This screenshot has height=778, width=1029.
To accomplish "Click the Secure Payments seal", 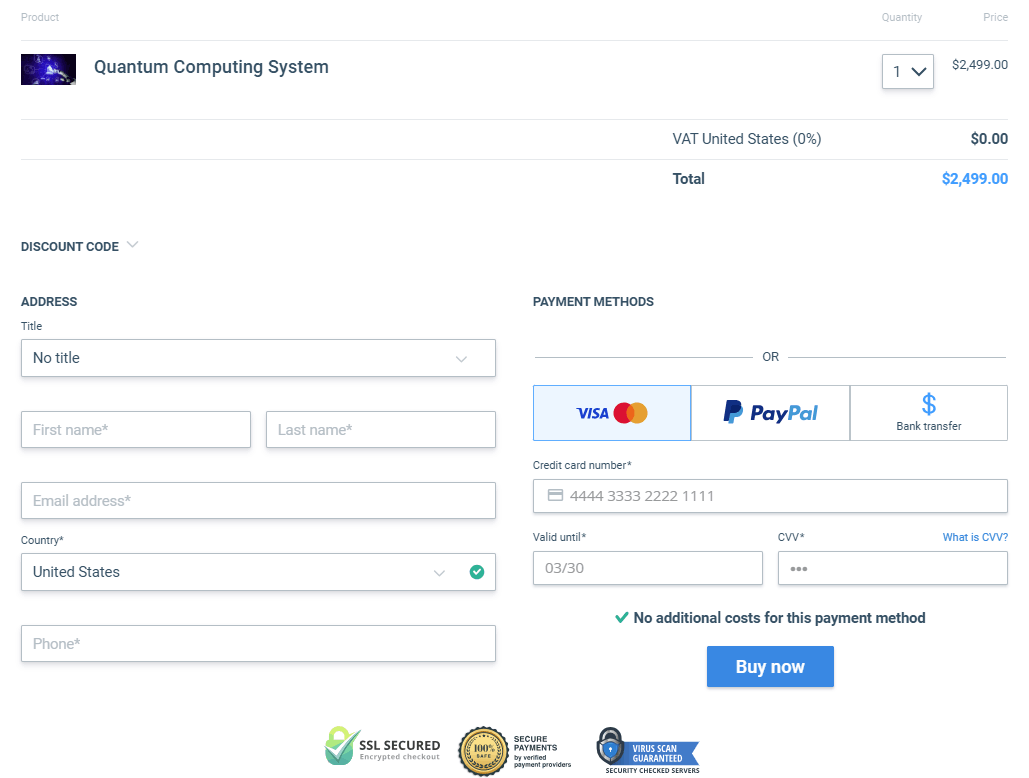I will [x=514, y=748].
